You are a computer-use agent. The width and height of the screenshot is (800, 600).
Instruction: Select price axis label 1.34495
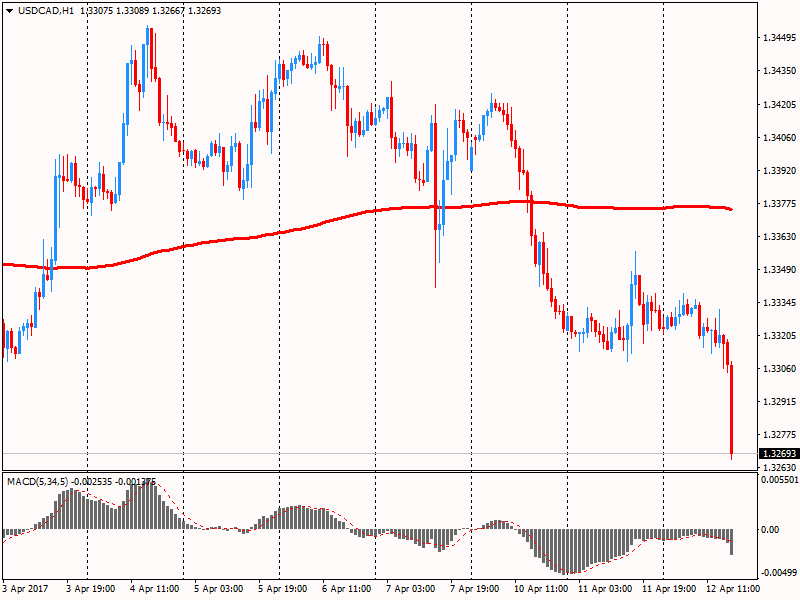click(x=779, y=38)
